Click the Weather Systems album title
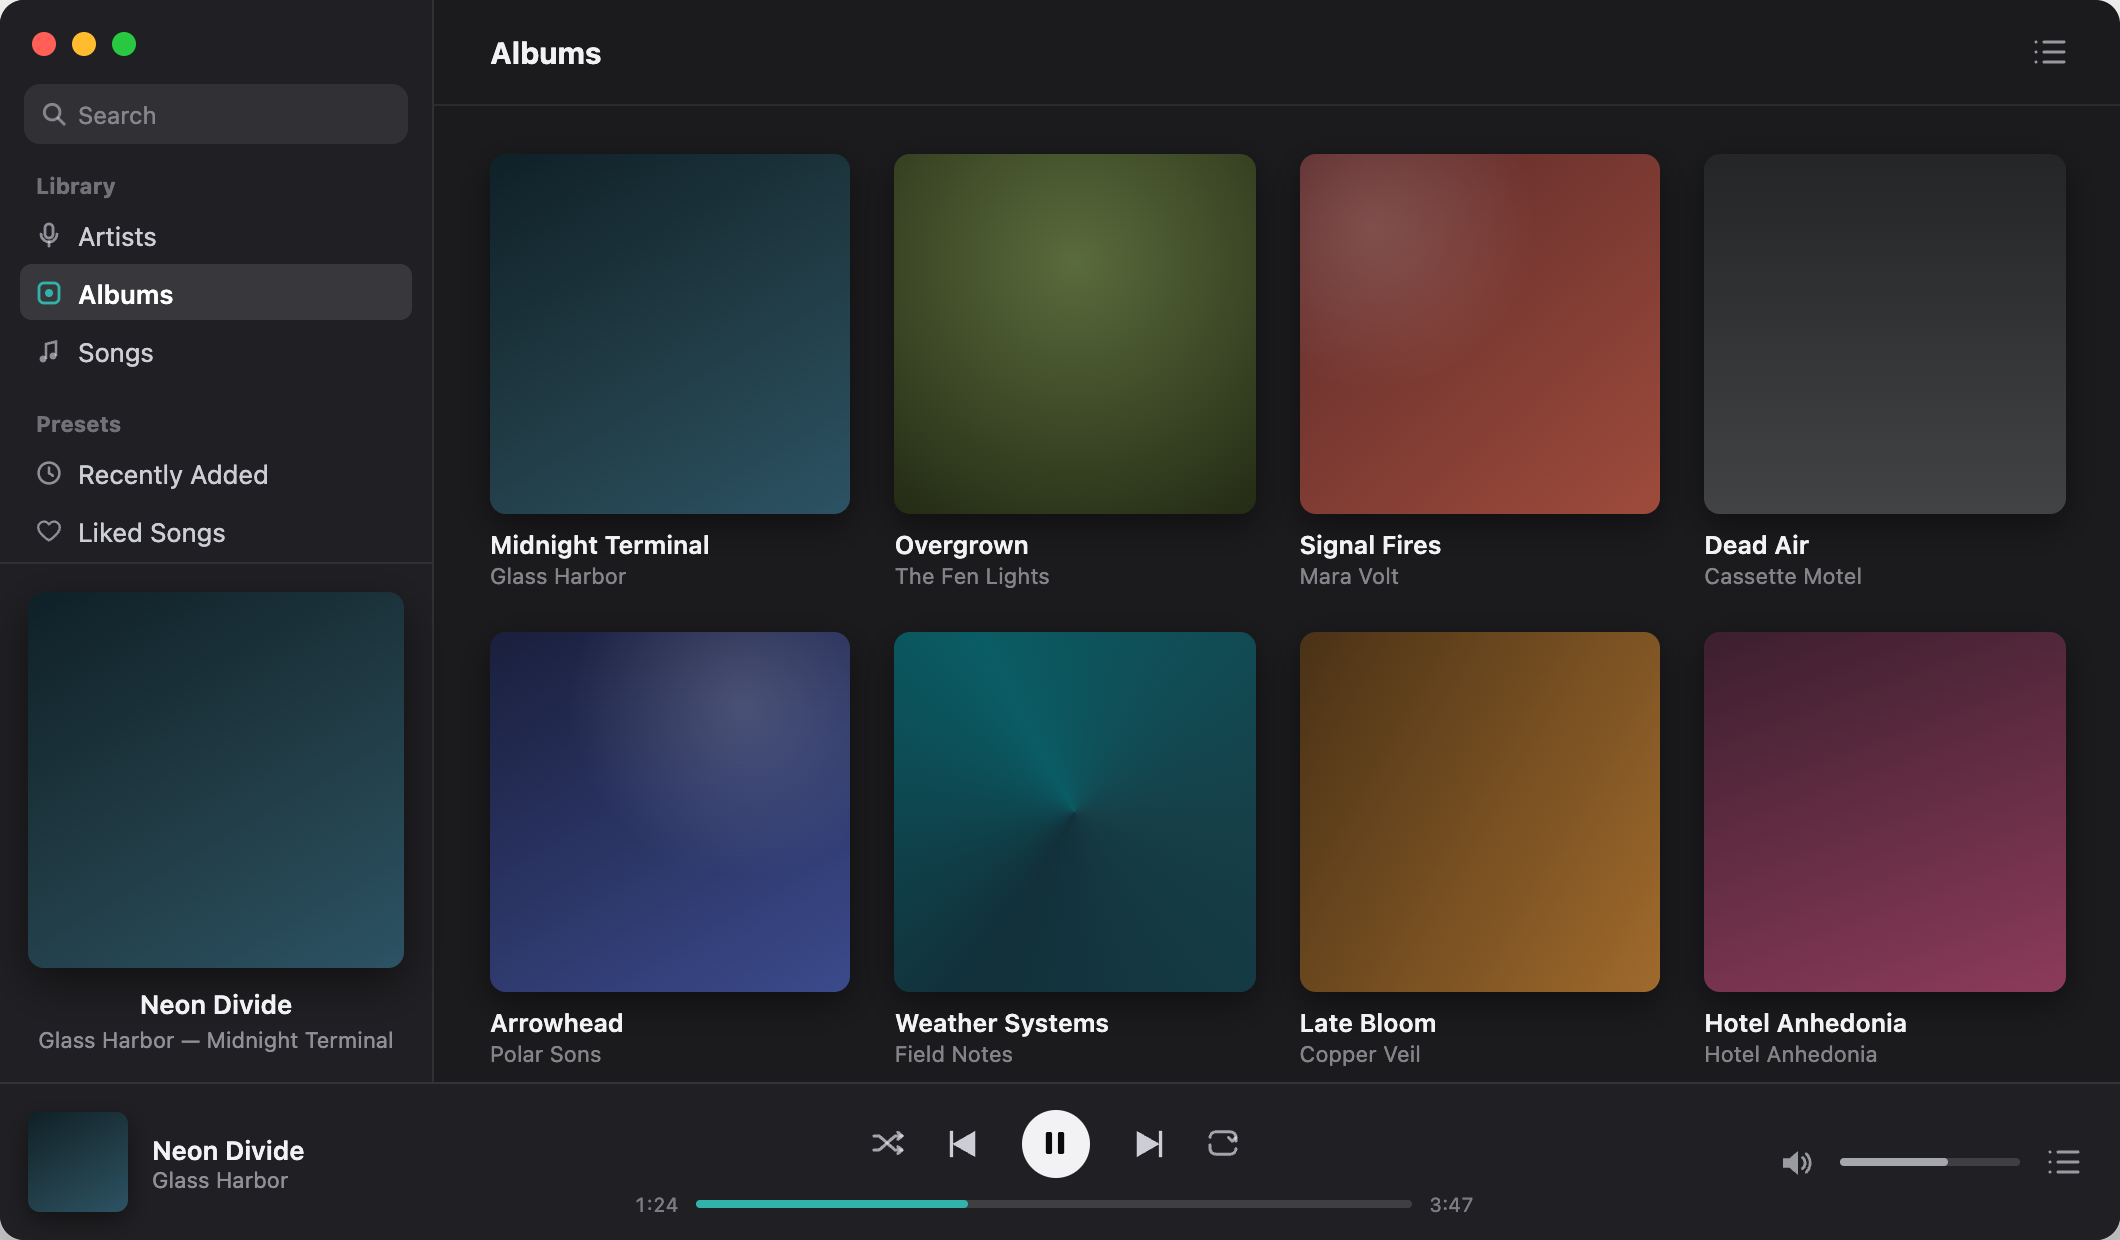This screenshot has width=2120, height=1240. (x=1002, y=1023)
